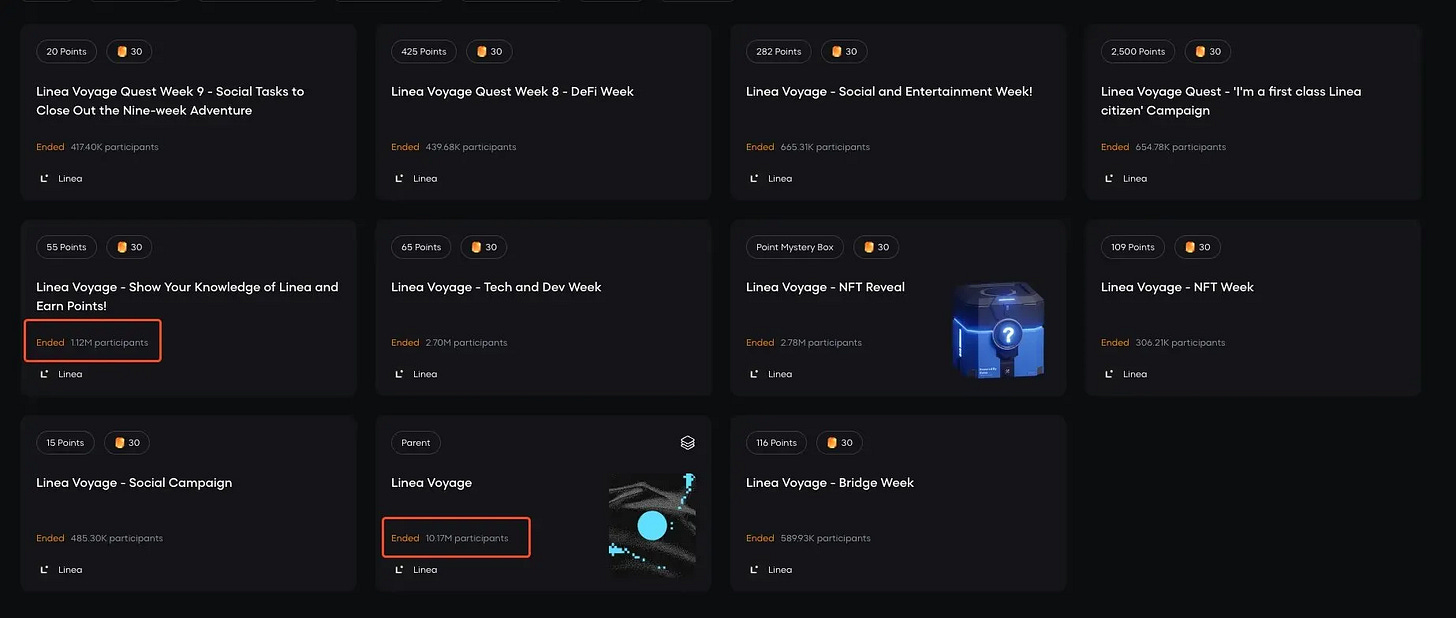
Task: Click the '2.78M participants' text
Action: click(821, 342)
